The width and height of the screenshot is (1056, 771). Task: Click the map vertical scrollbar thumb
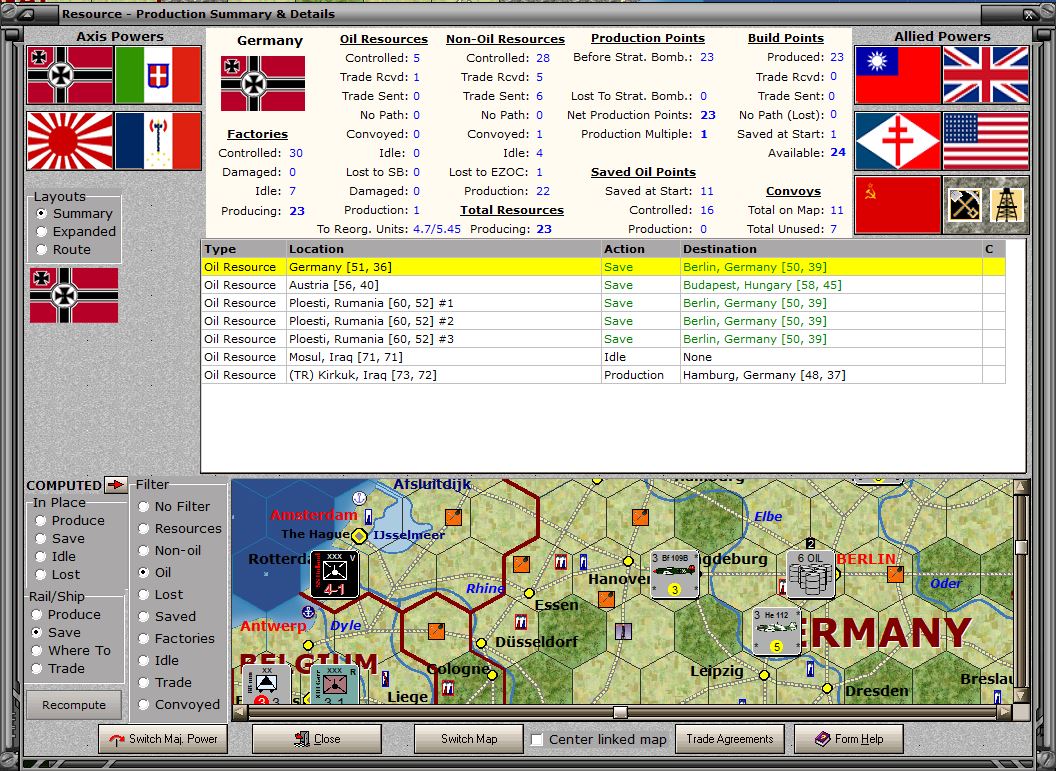coord(1021,547)
